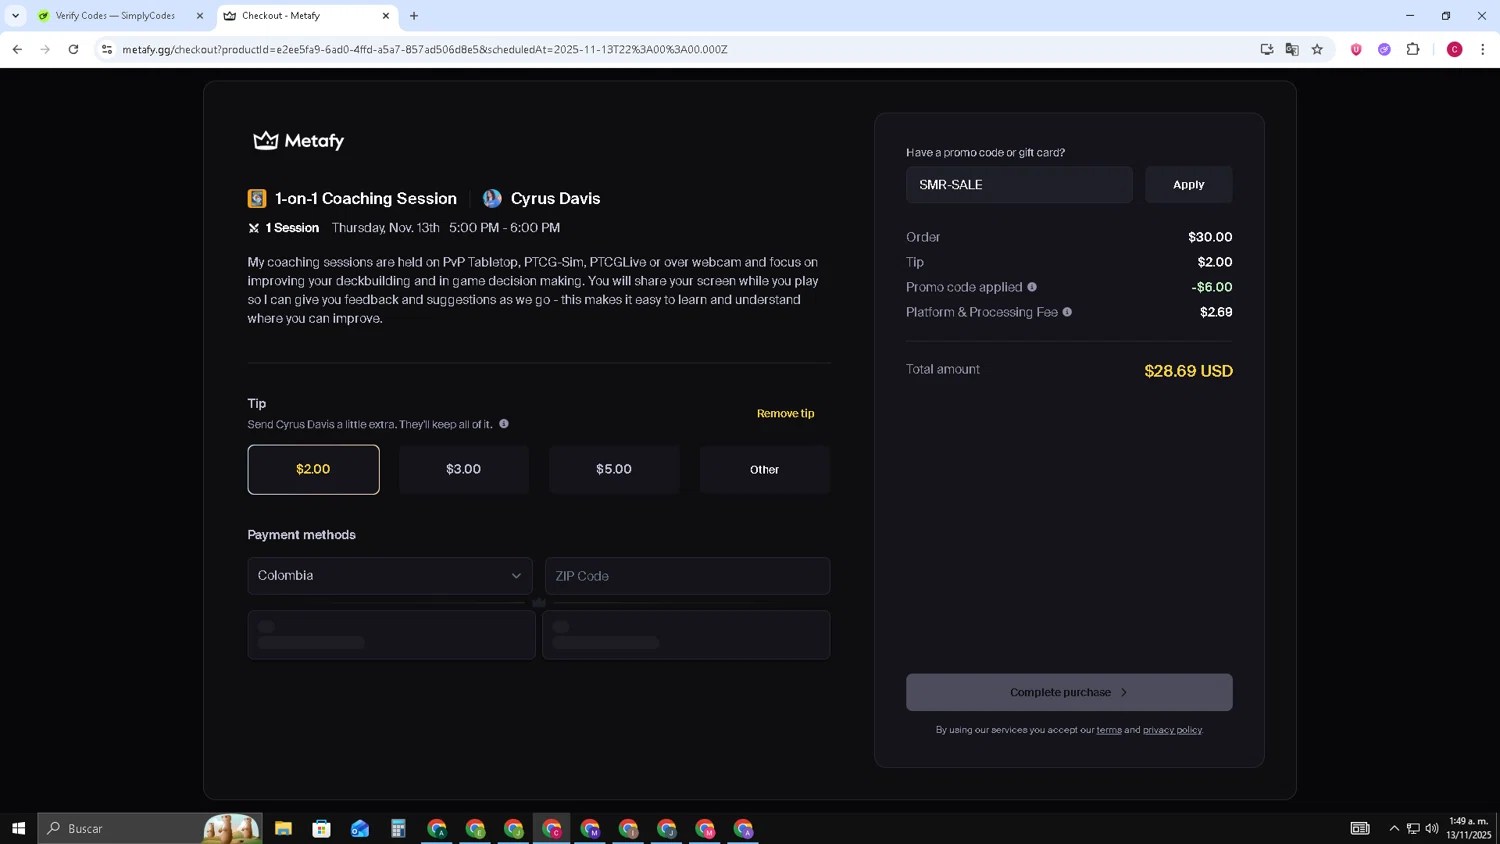The width and height of the screenshot is (1500, 844).
Task: Click the browser address bar URL
Action: pyautogui.click(x=425, y=49)
